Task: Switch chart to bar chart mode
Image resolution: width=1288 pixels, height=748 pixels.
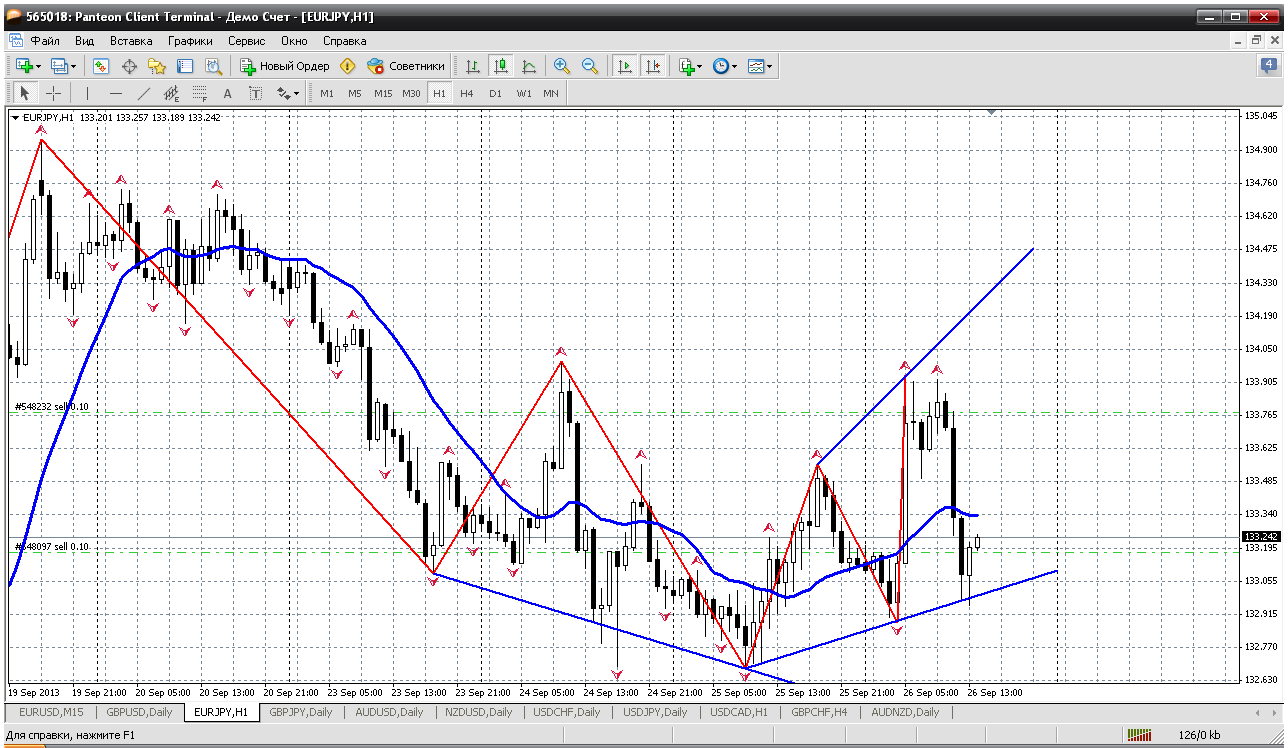Action: pos(473,66)
